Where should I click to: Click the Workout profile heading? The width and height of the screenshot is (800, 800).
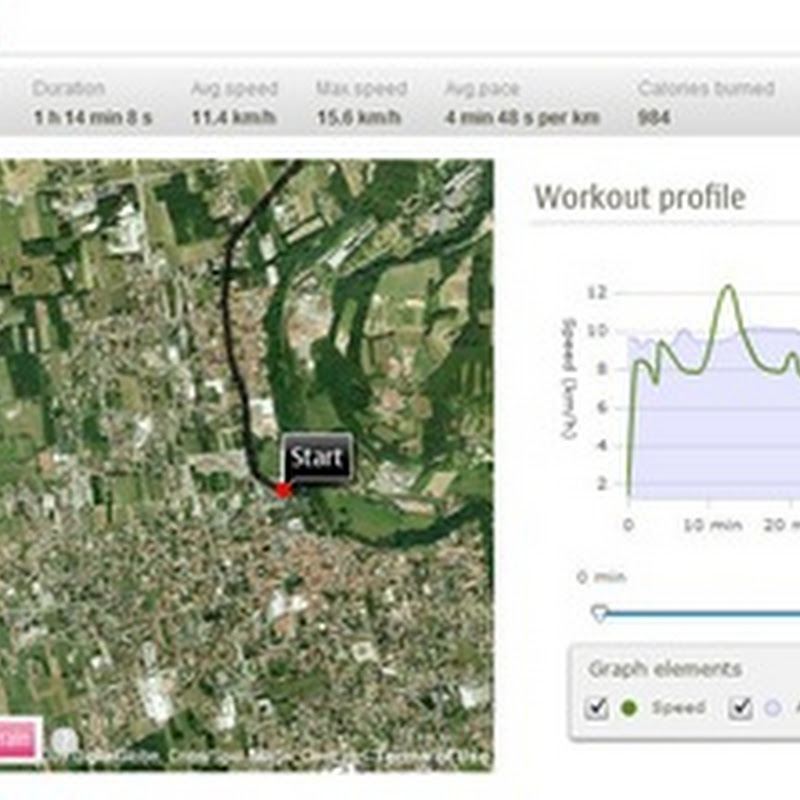tap(640, 197)
